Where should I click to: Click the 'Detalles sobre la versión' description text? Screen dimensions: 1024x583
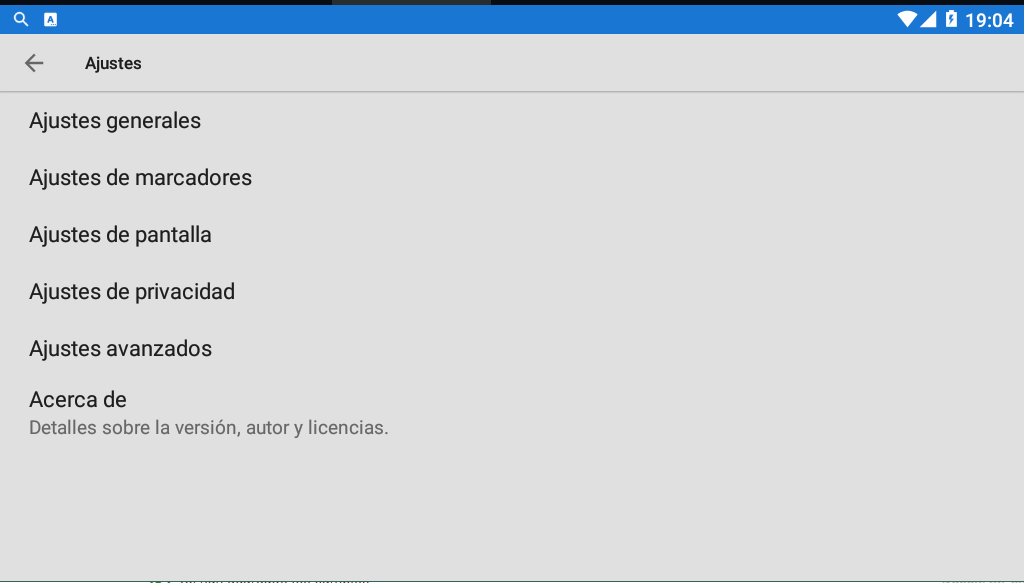click(208, 428)
